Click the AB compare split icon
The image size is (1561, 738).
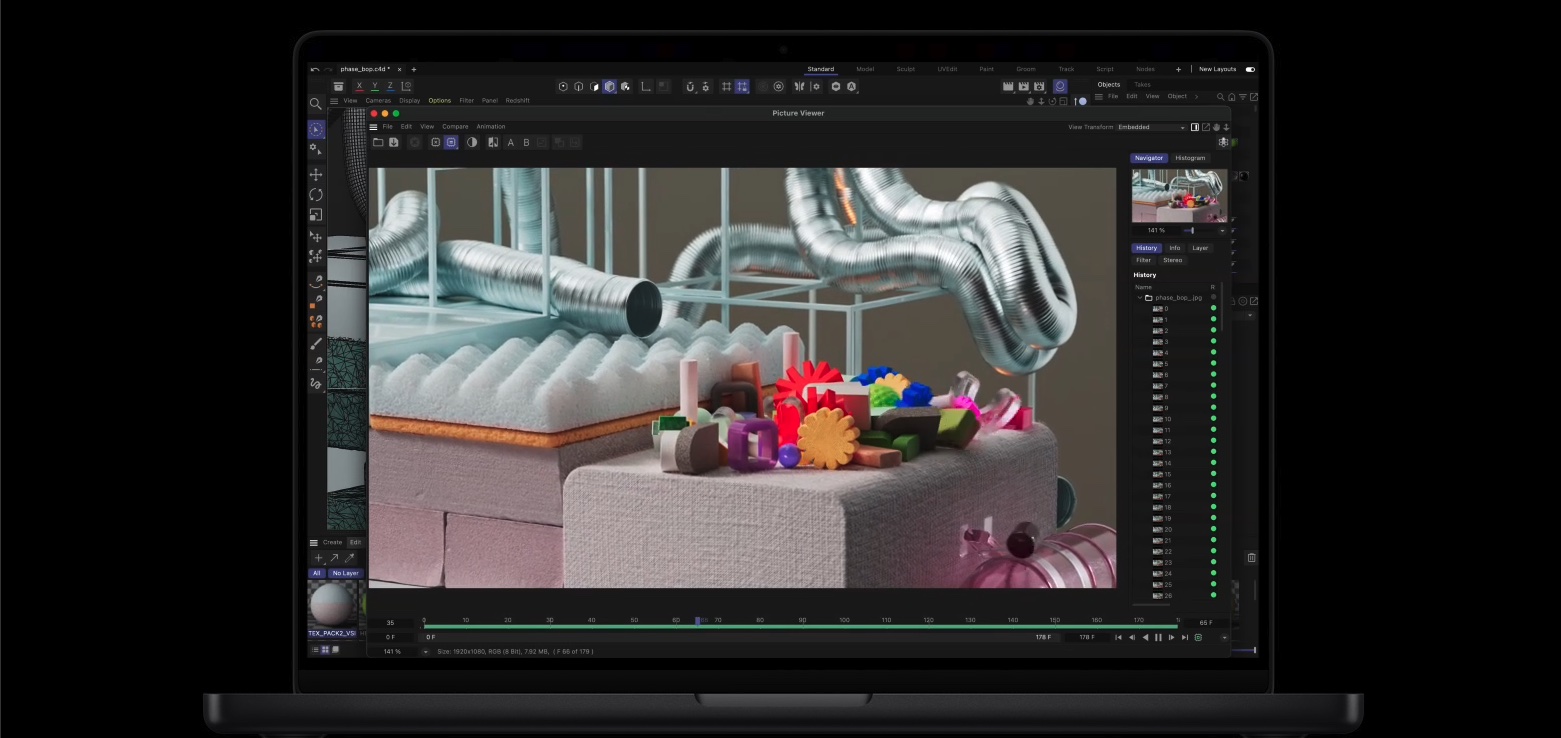tap(493, 143)
